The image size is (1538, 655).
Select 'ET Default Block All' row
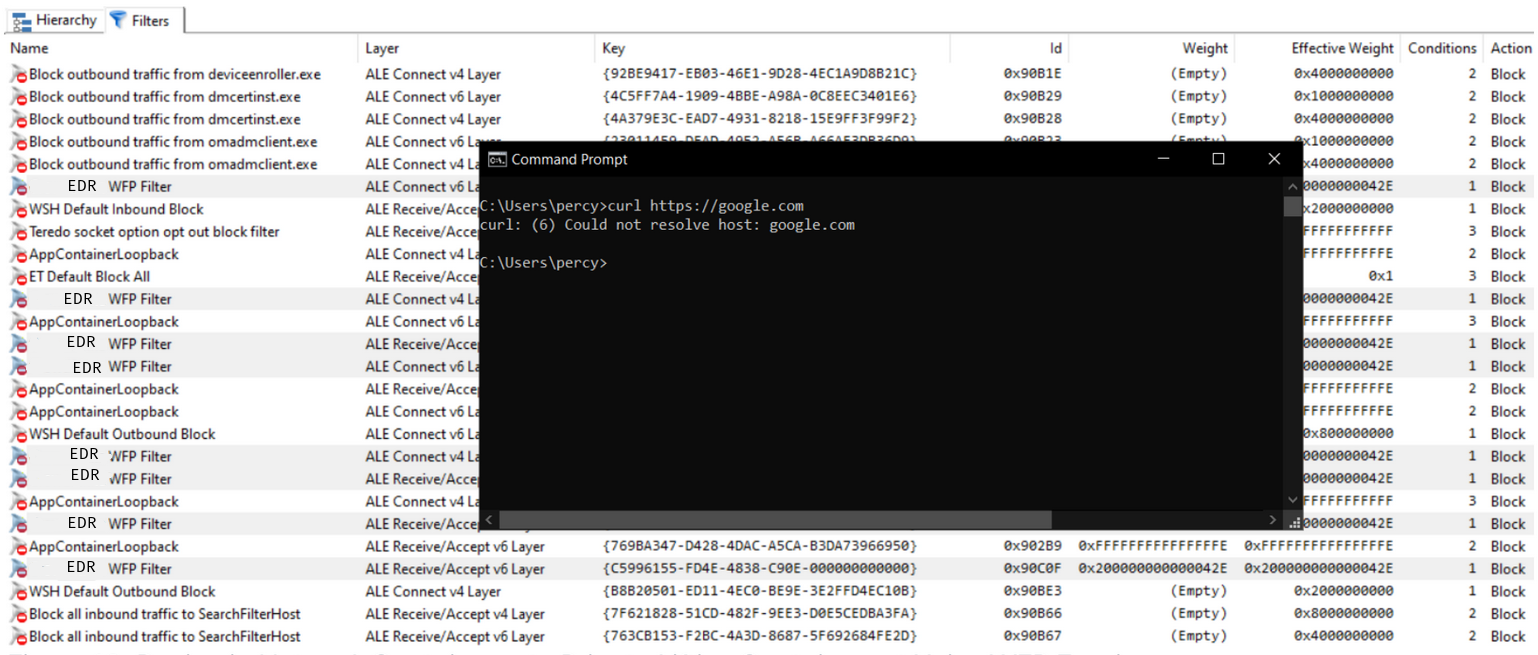(x=89, y=277)
